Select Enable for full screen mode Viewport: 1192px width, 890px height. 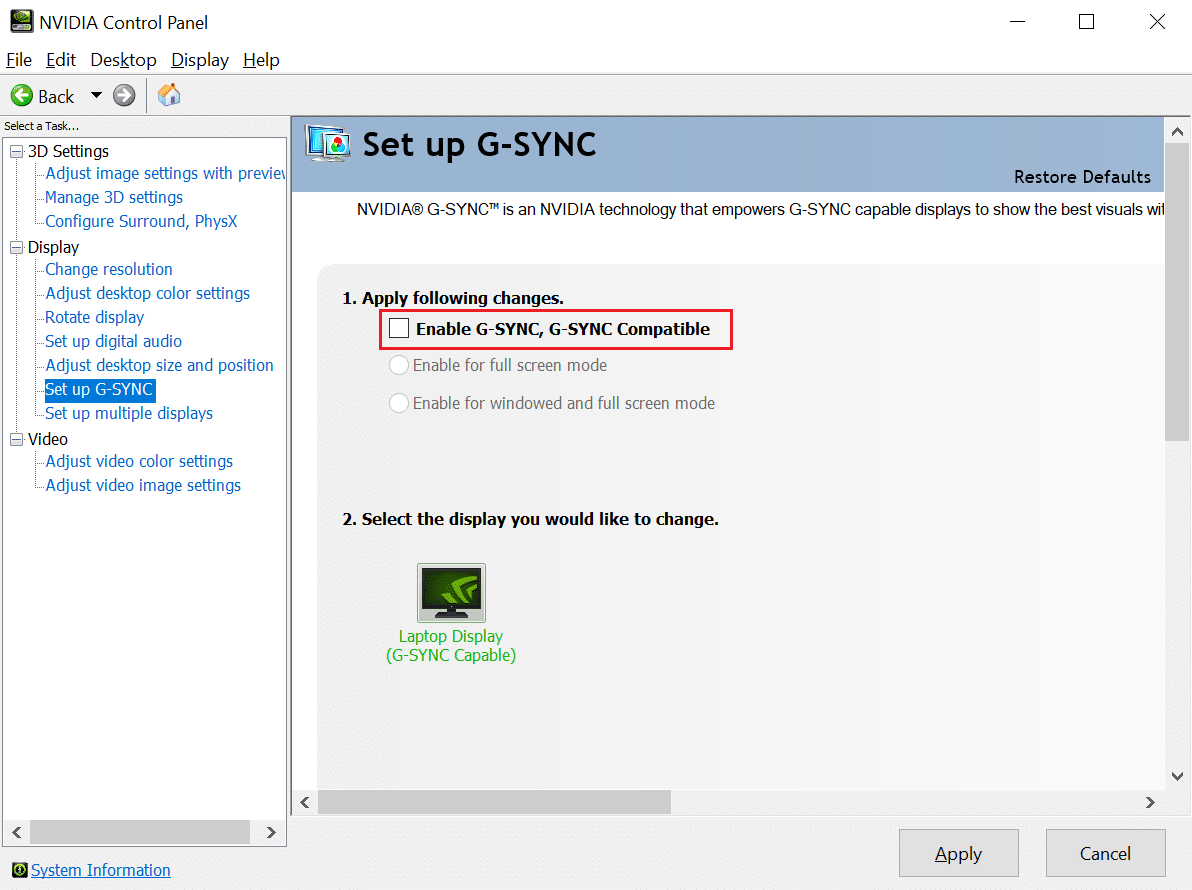pyautogui.click(x=399, y=365)
